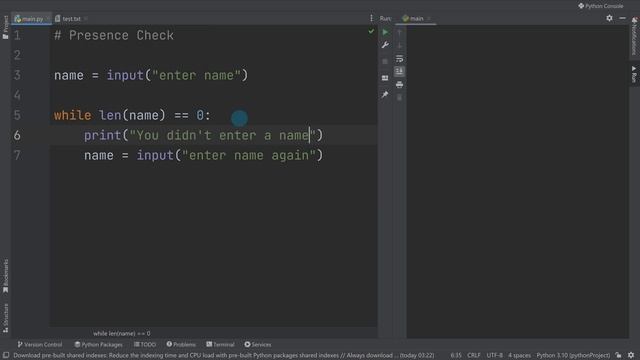Open Python Packages tool window
Image resolution: width=640 pixels, height=360 pixels.
(98, 344)
